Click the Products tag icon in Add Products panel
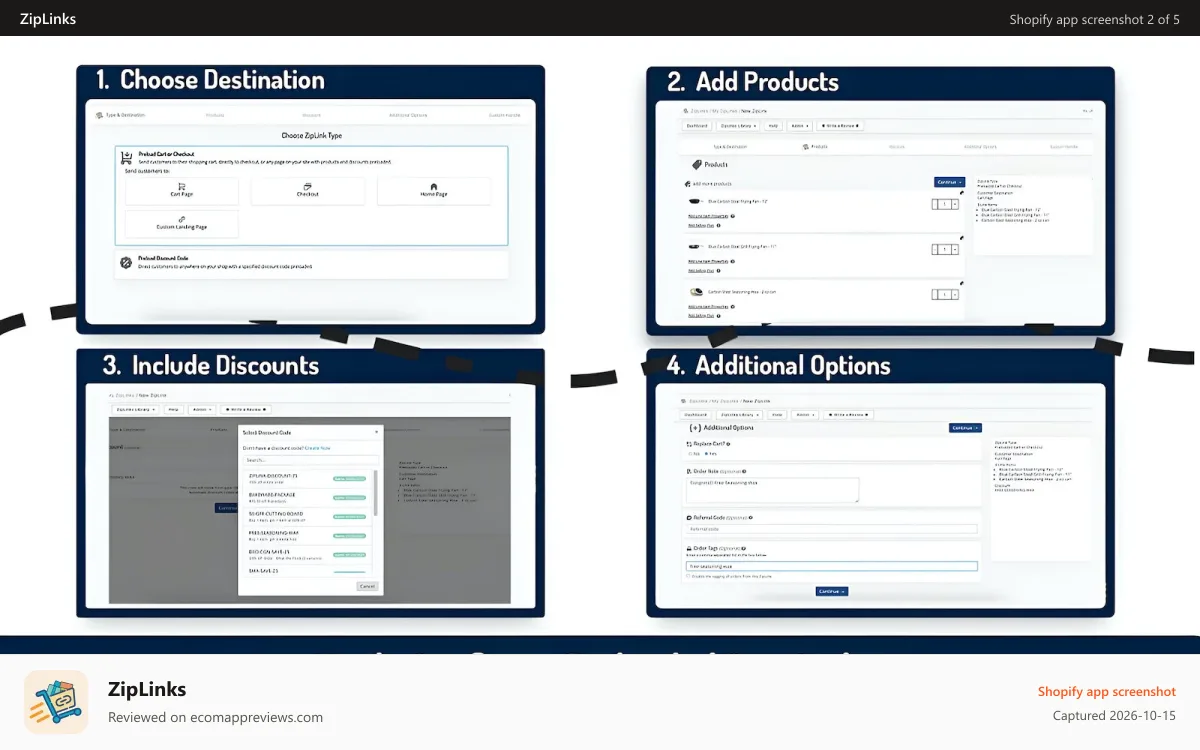Viewport: 1200px width, 750px height. point(697,164)
